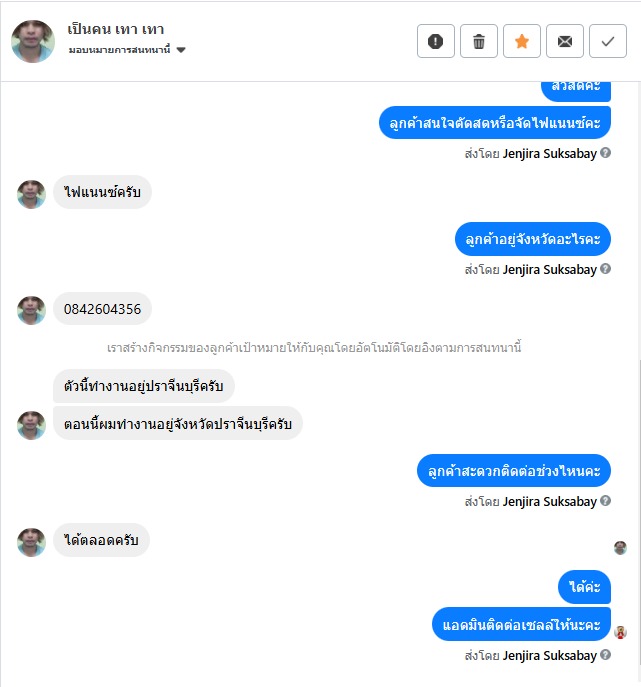Open the assign conversation dropdown arrow
This screenshot has height=687, width=641.
(181, 50)
